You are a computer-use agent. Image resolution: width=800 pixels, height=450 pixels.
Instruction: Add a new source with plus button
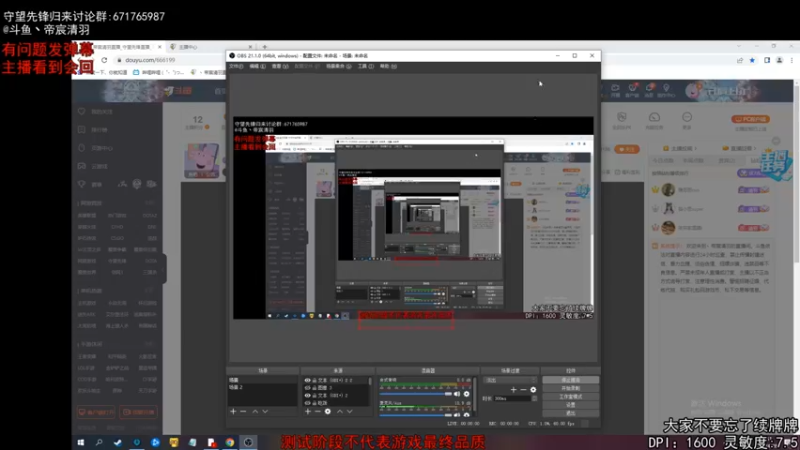tap(308, 411)
